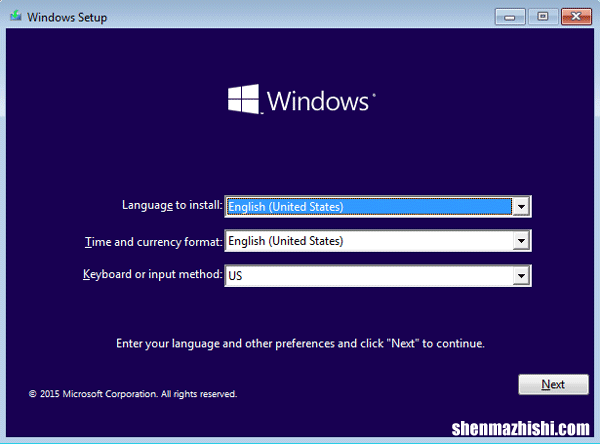Expand the Time and currency format arrow
Image resolution: width=600 pixels, height=444 pixels.
coord(521,241)
